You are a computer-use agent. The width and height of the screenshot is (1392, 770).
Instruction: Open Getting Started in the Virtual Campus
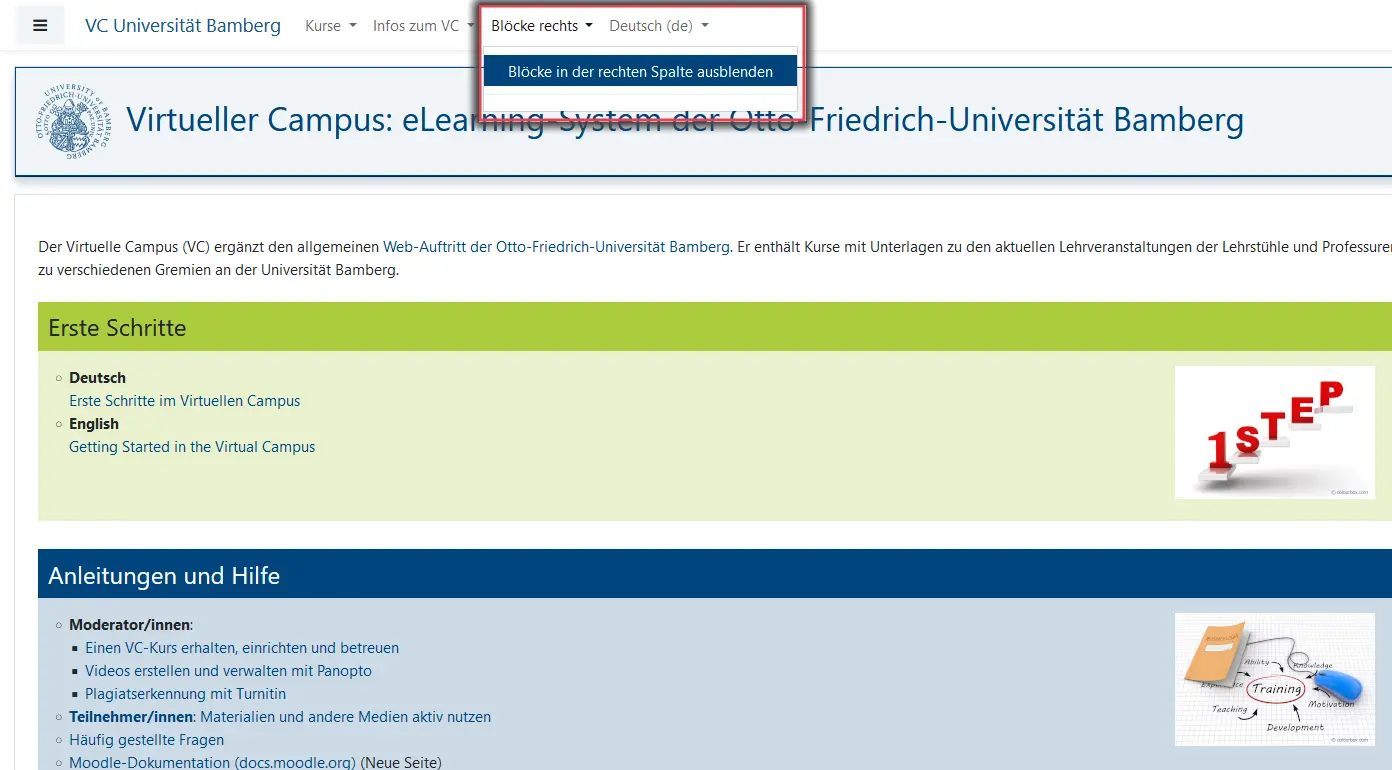click(x=192, y=447)
